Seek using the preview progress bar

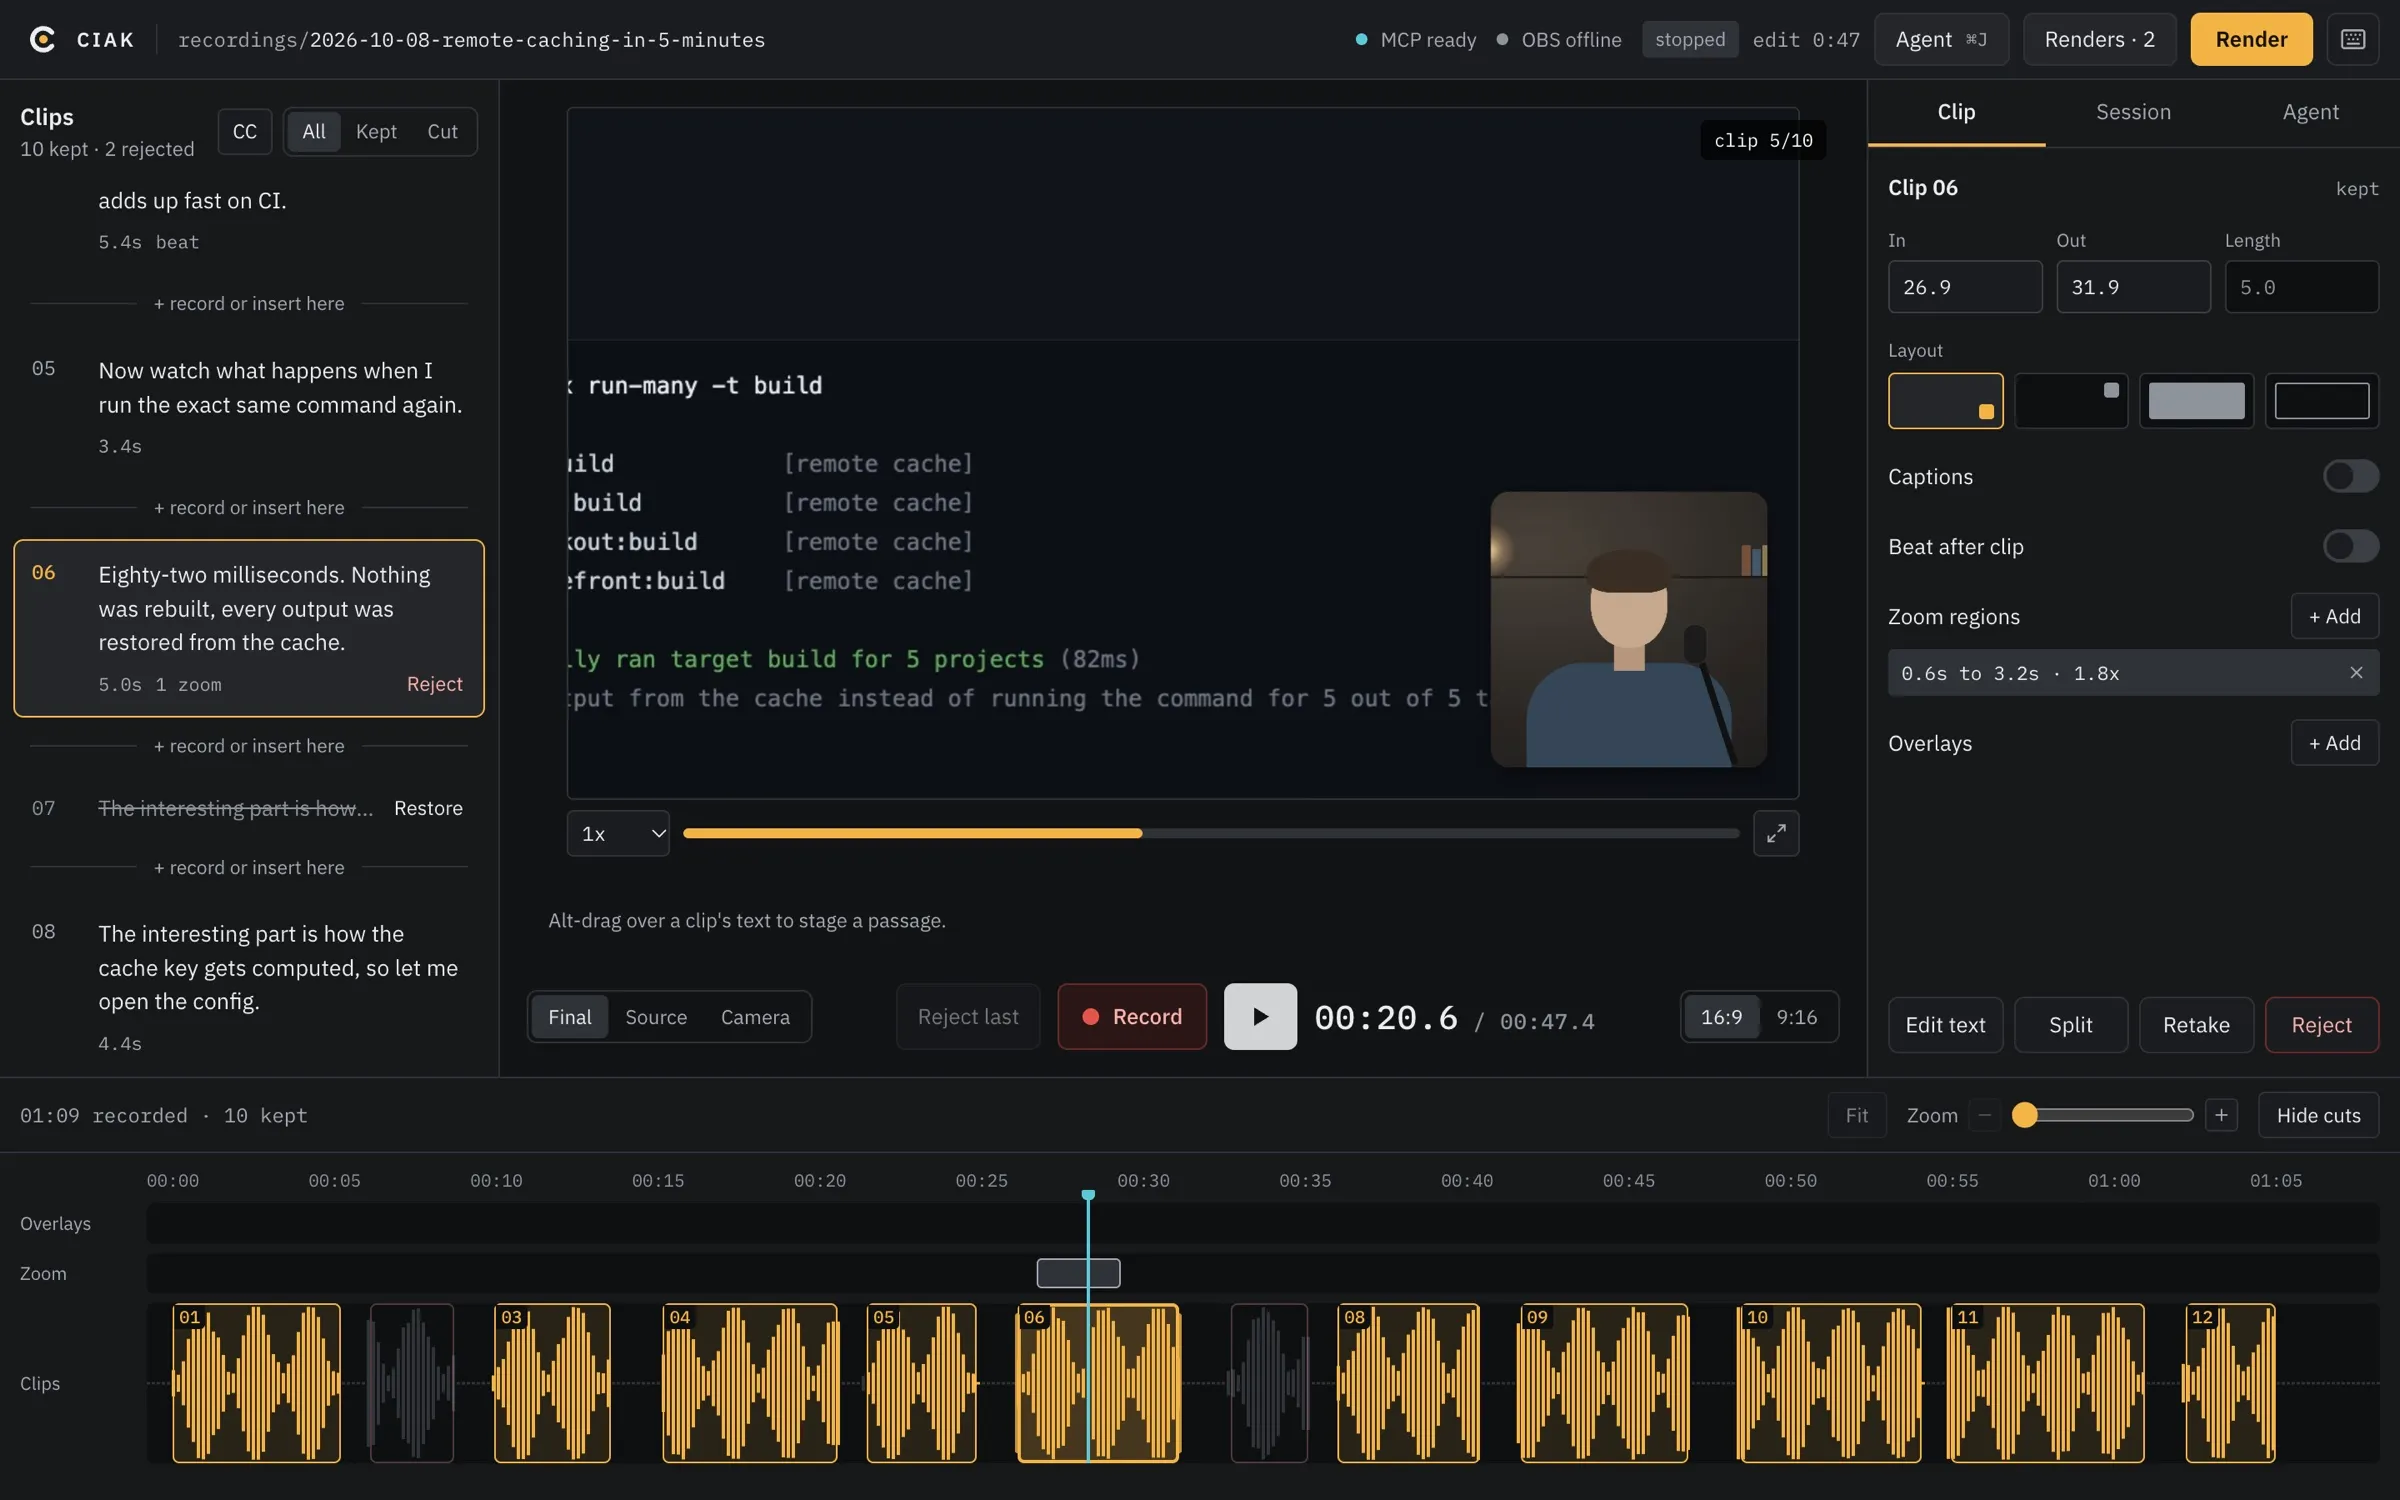1211,833
